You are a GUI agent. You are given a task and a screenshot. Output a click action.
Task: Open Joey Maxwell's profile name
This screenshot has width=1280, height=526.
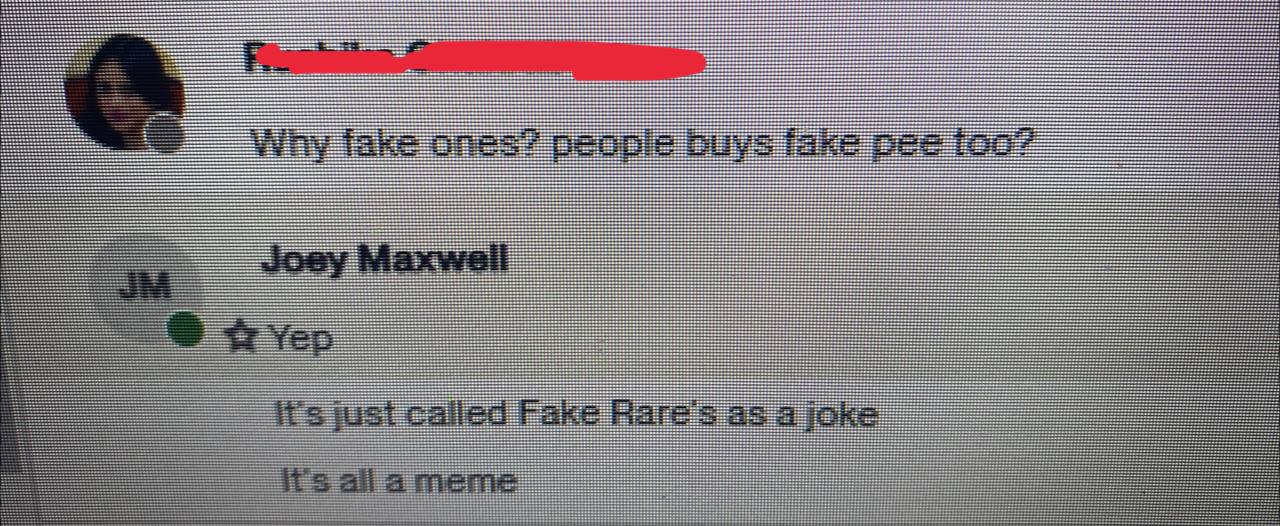point(384,260)
